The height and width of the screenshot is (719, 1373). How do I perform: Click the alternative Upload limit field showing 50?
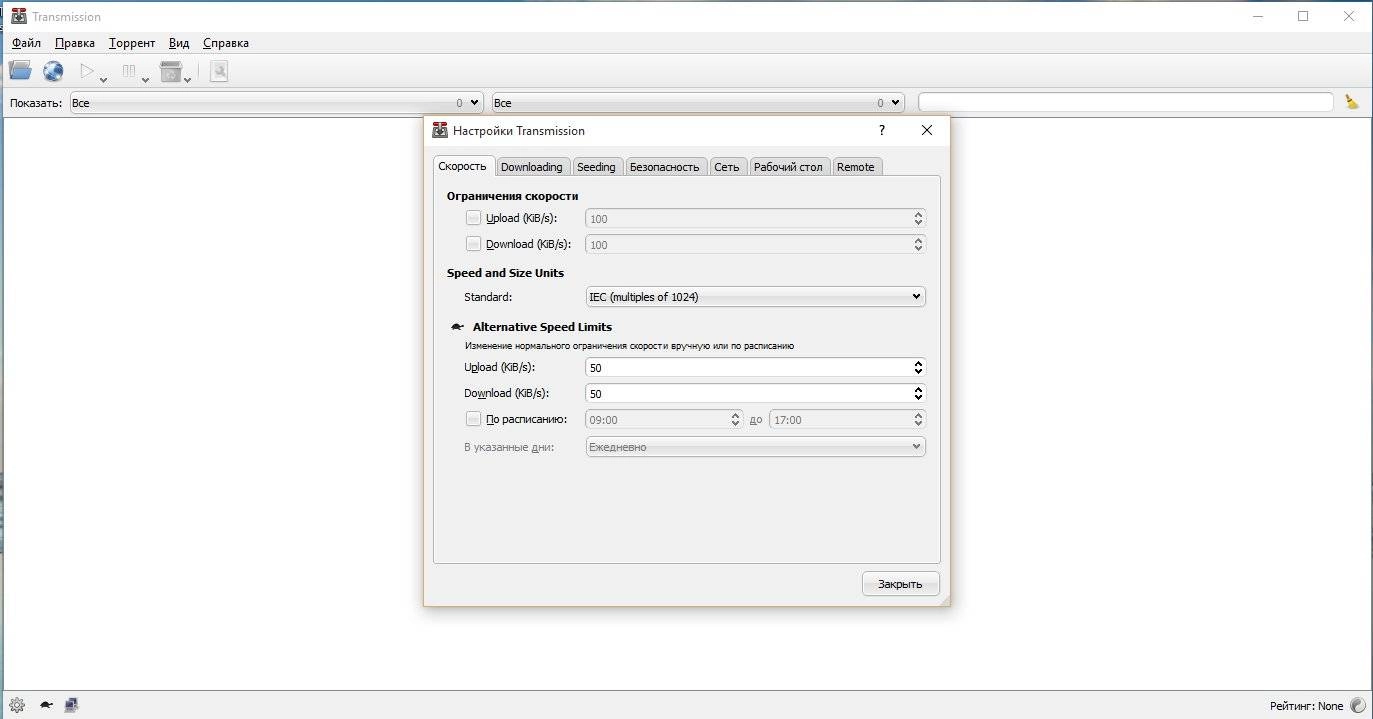point(755,368)
